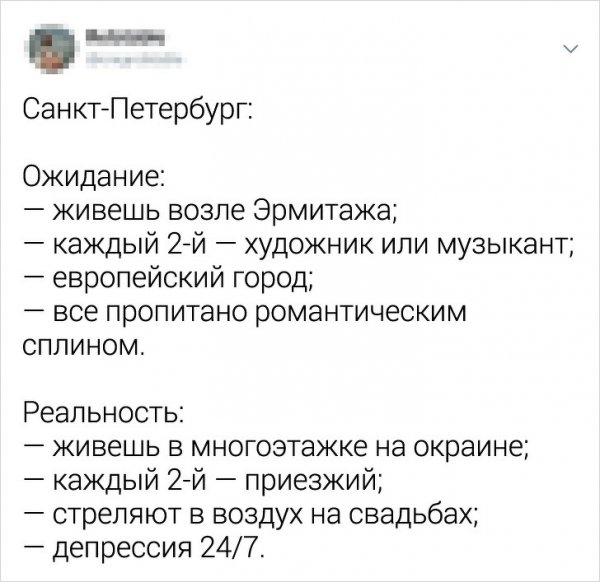Open the tweet options chevron menu
This screenshot has height=582, width=600.
click(x=569, y=49)
